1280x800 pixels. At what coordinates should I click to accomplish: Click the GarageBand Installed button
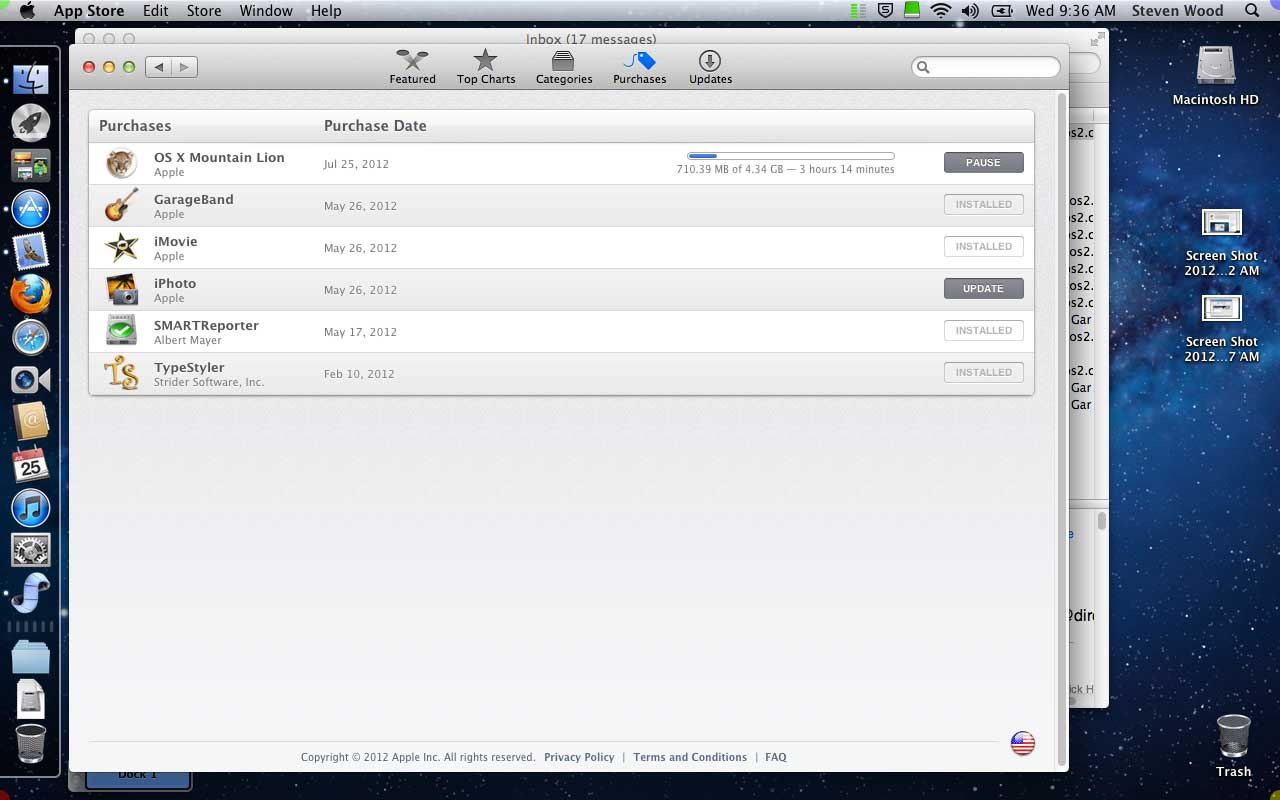(x=983, y=205)
